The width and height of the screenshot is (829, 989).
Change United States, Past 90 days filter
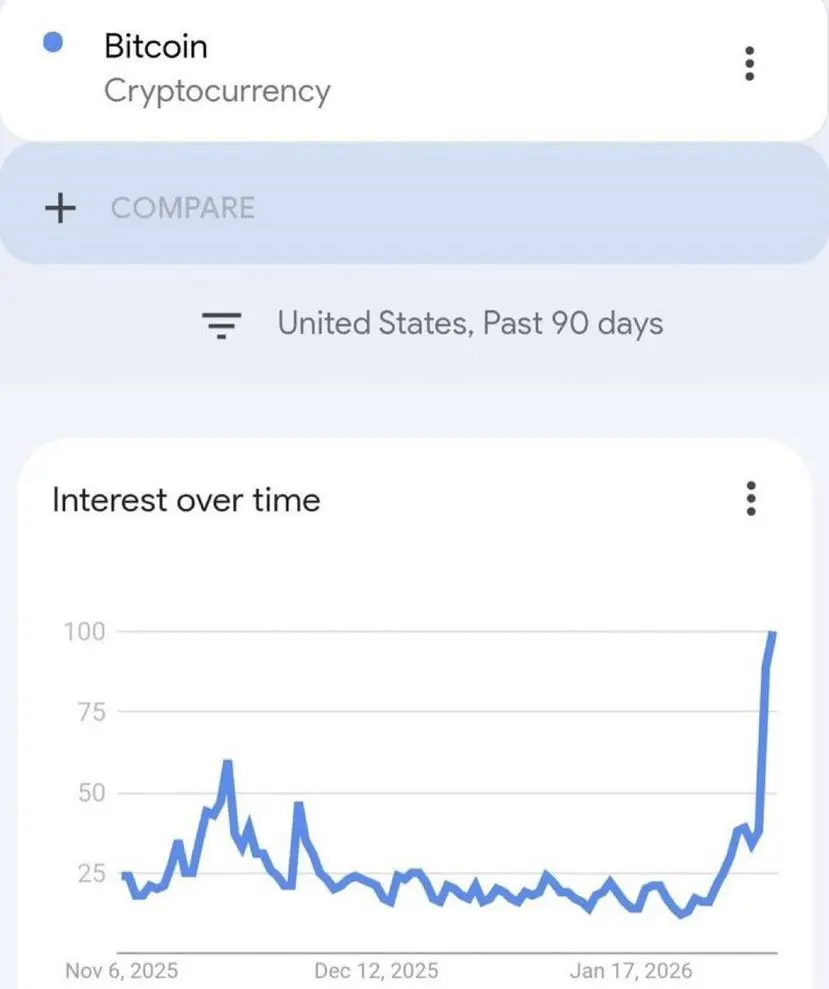[470, 323]
